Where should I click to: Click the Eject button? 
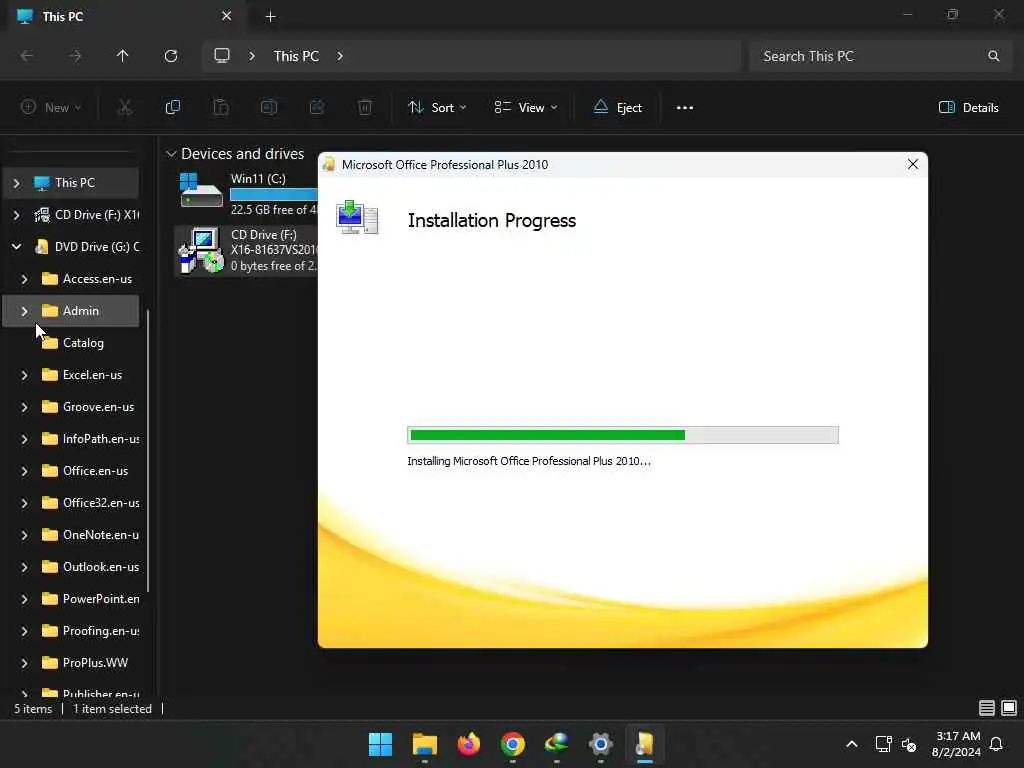pos(617,108)
